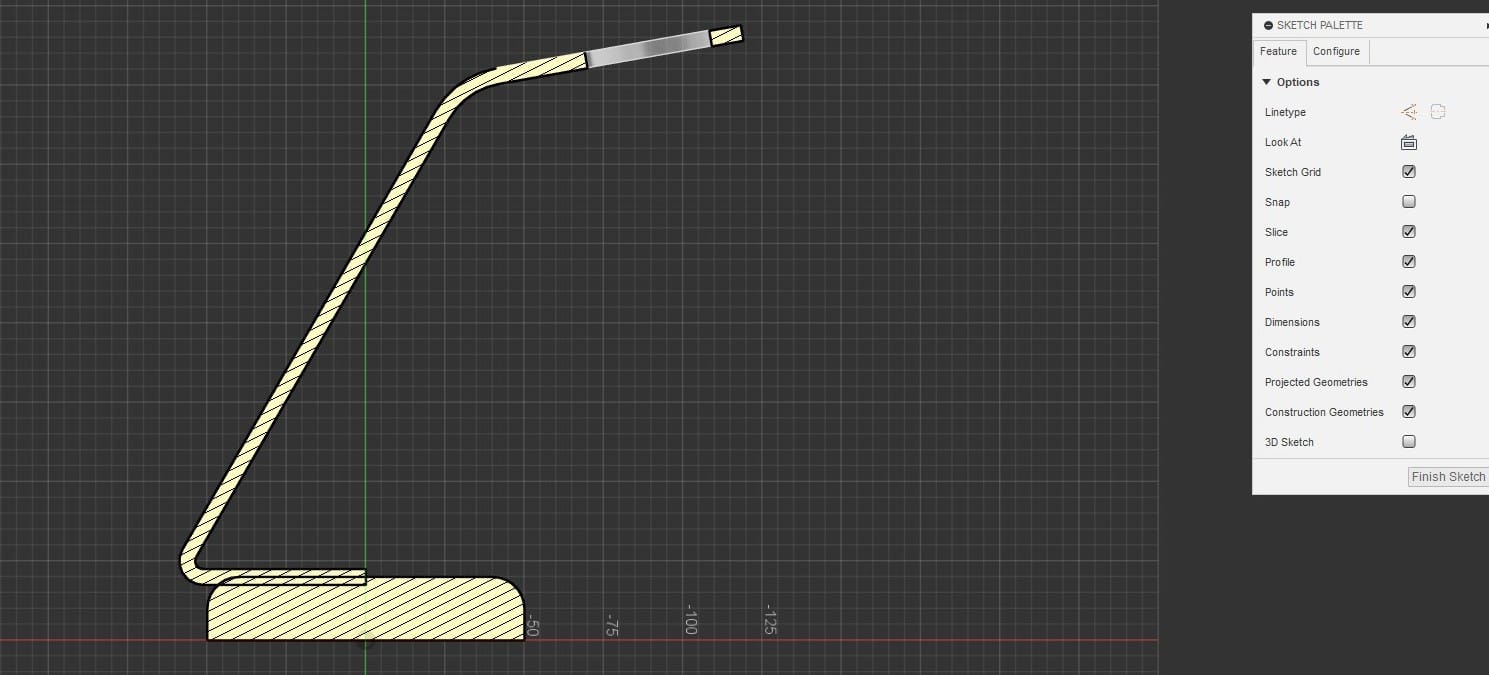Turn off the Dimensions checkbox
Screen dimensions: 1489x675
coord(1409,322)
